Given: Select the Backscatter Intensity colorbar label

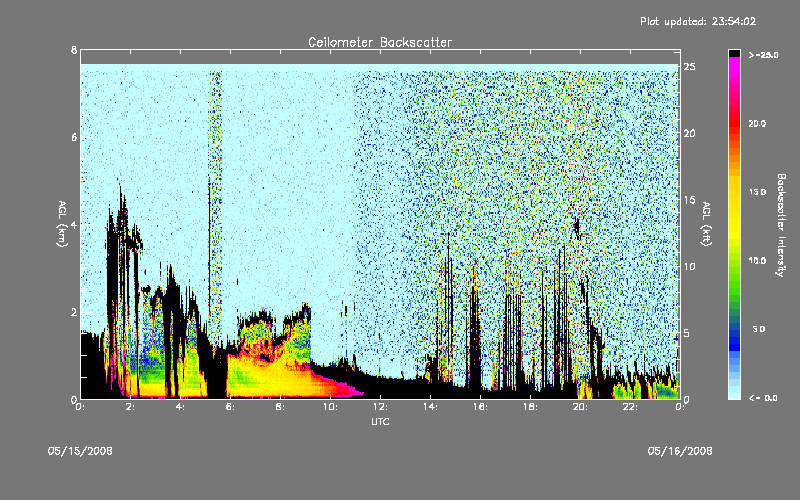Looking at the screenshot, I should point(781,225).
